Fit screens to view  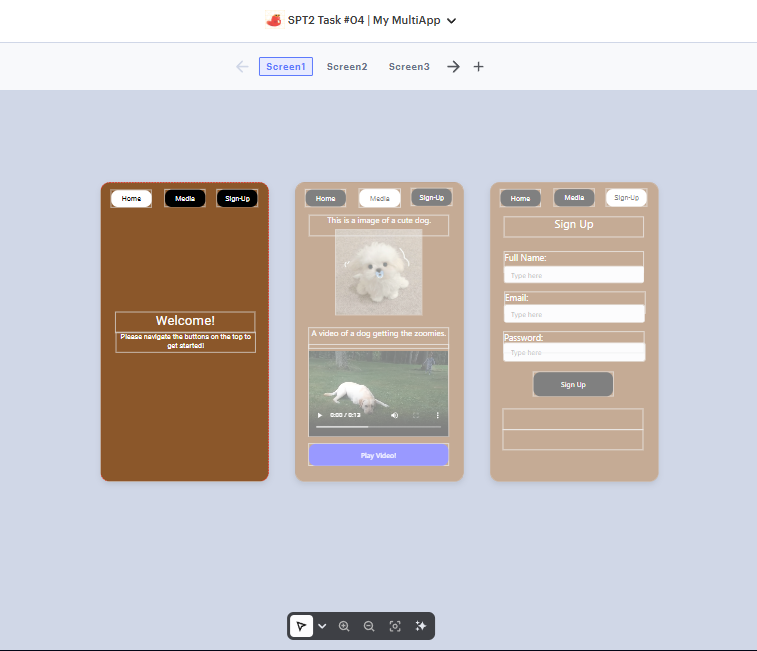point(395,626)
